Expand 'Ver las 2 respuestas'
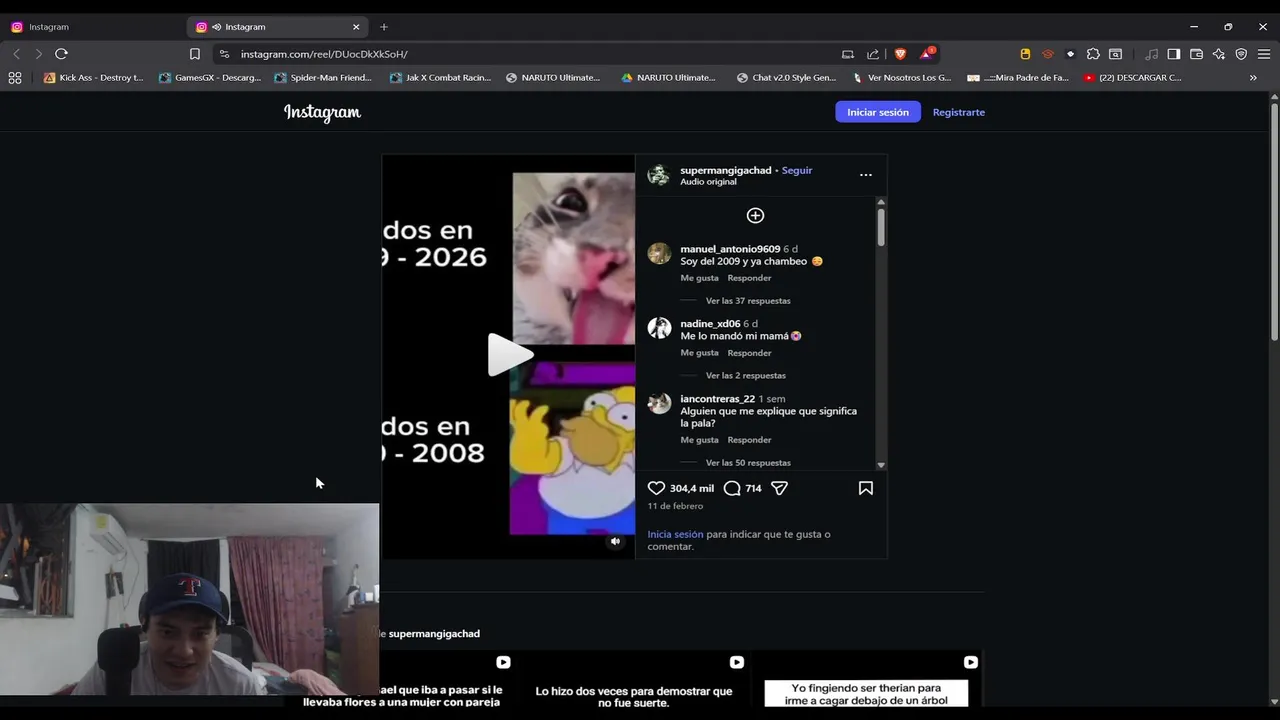The height and width of the screenshot is (720, 1280). pyautogui.click(x=746, y=376)
